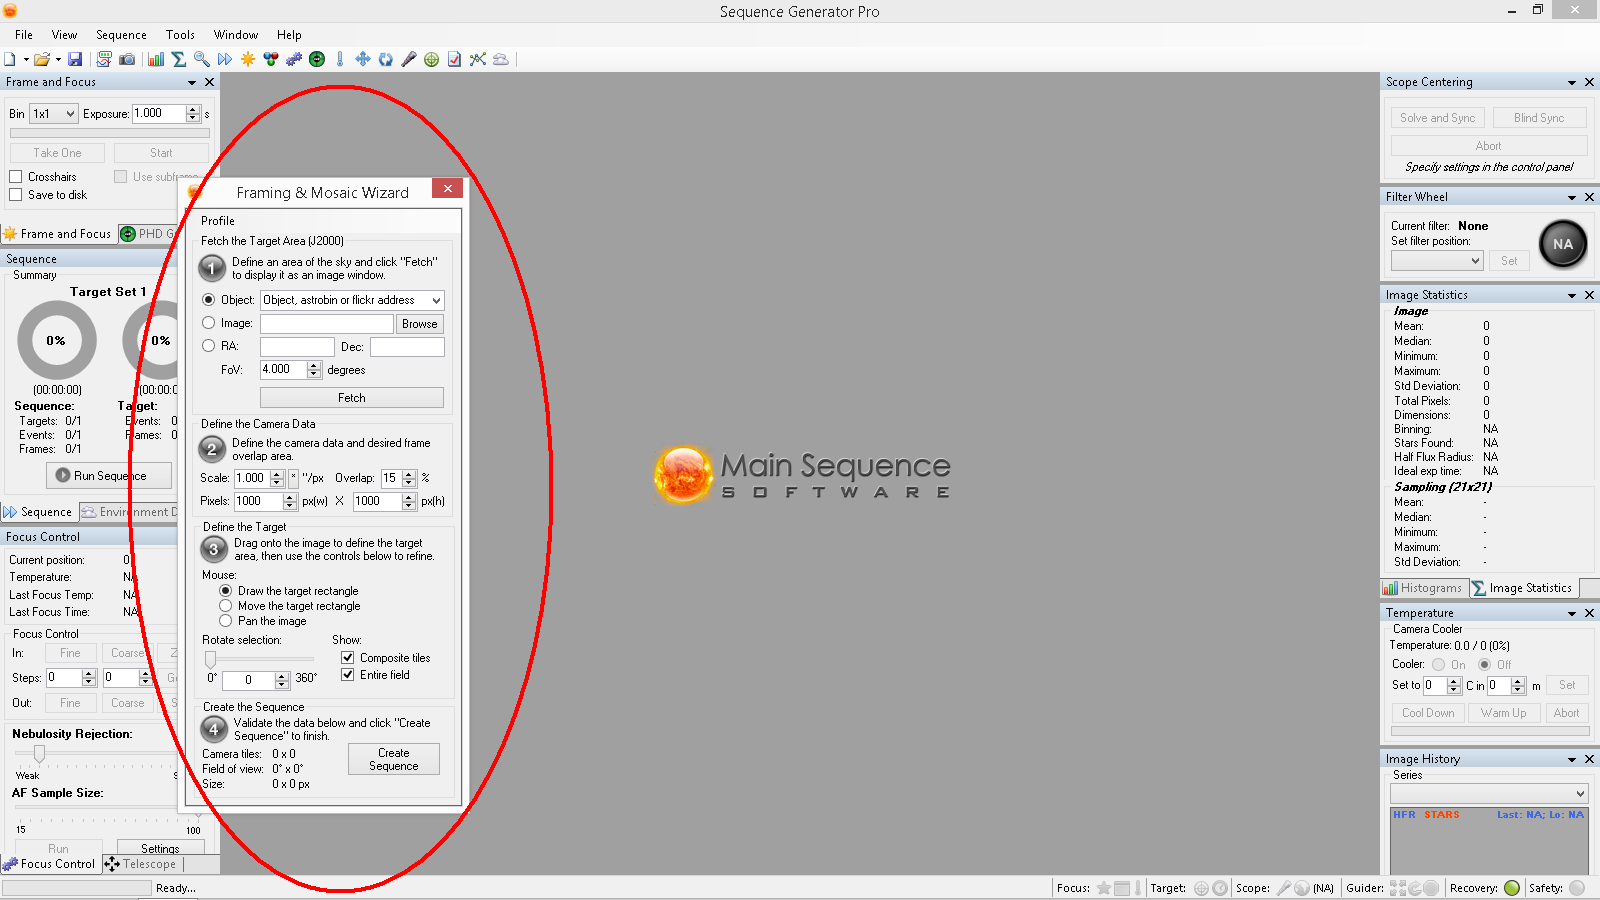Click the blue double-arrow sequence toolbar icon

[x=225, y=60]
